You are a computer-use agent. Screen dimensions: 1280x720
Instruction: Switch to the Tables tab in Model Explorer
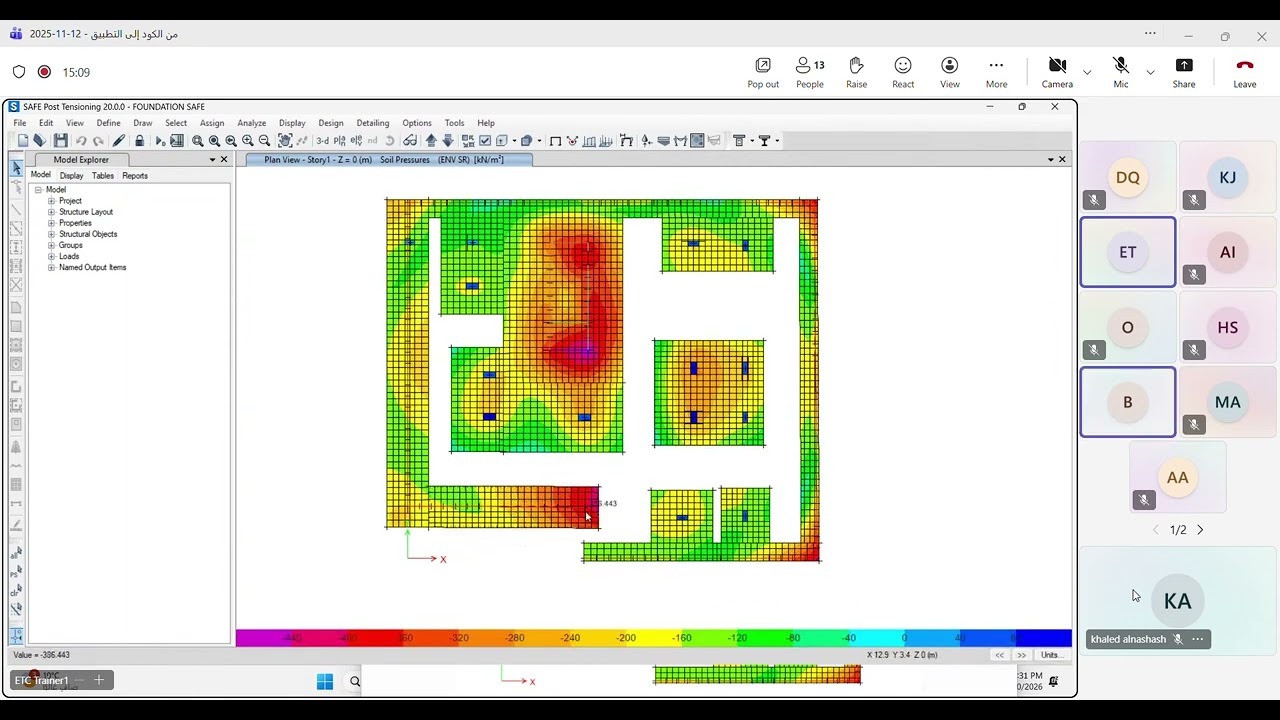(x=103, y=176)
